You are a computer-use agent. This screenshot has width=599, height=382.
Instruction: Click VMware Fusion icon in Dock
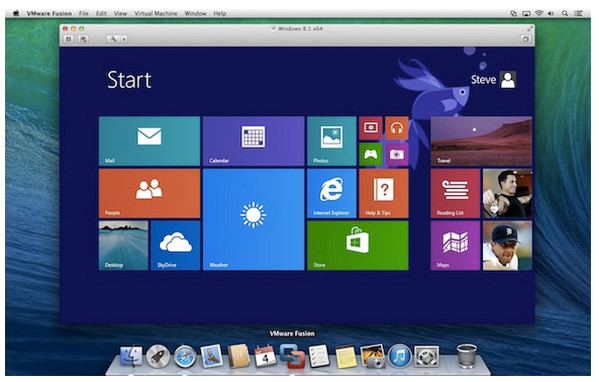tap(292, 356)
